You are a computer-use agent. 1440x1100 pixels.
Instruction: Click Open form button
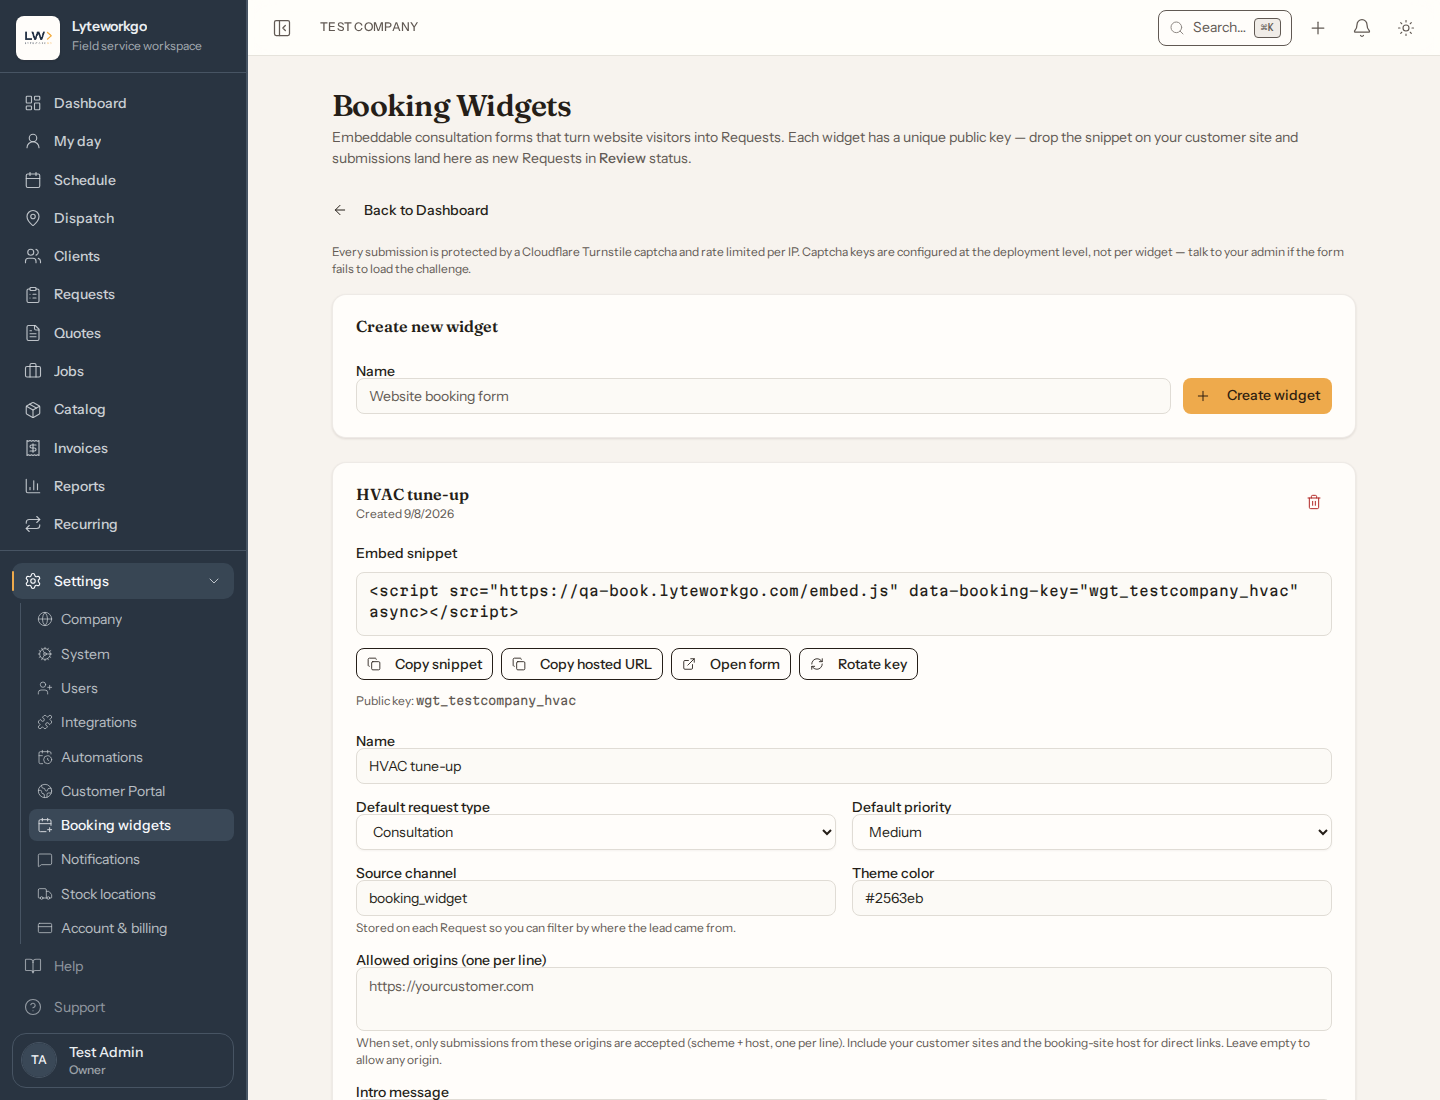[731, 664]
